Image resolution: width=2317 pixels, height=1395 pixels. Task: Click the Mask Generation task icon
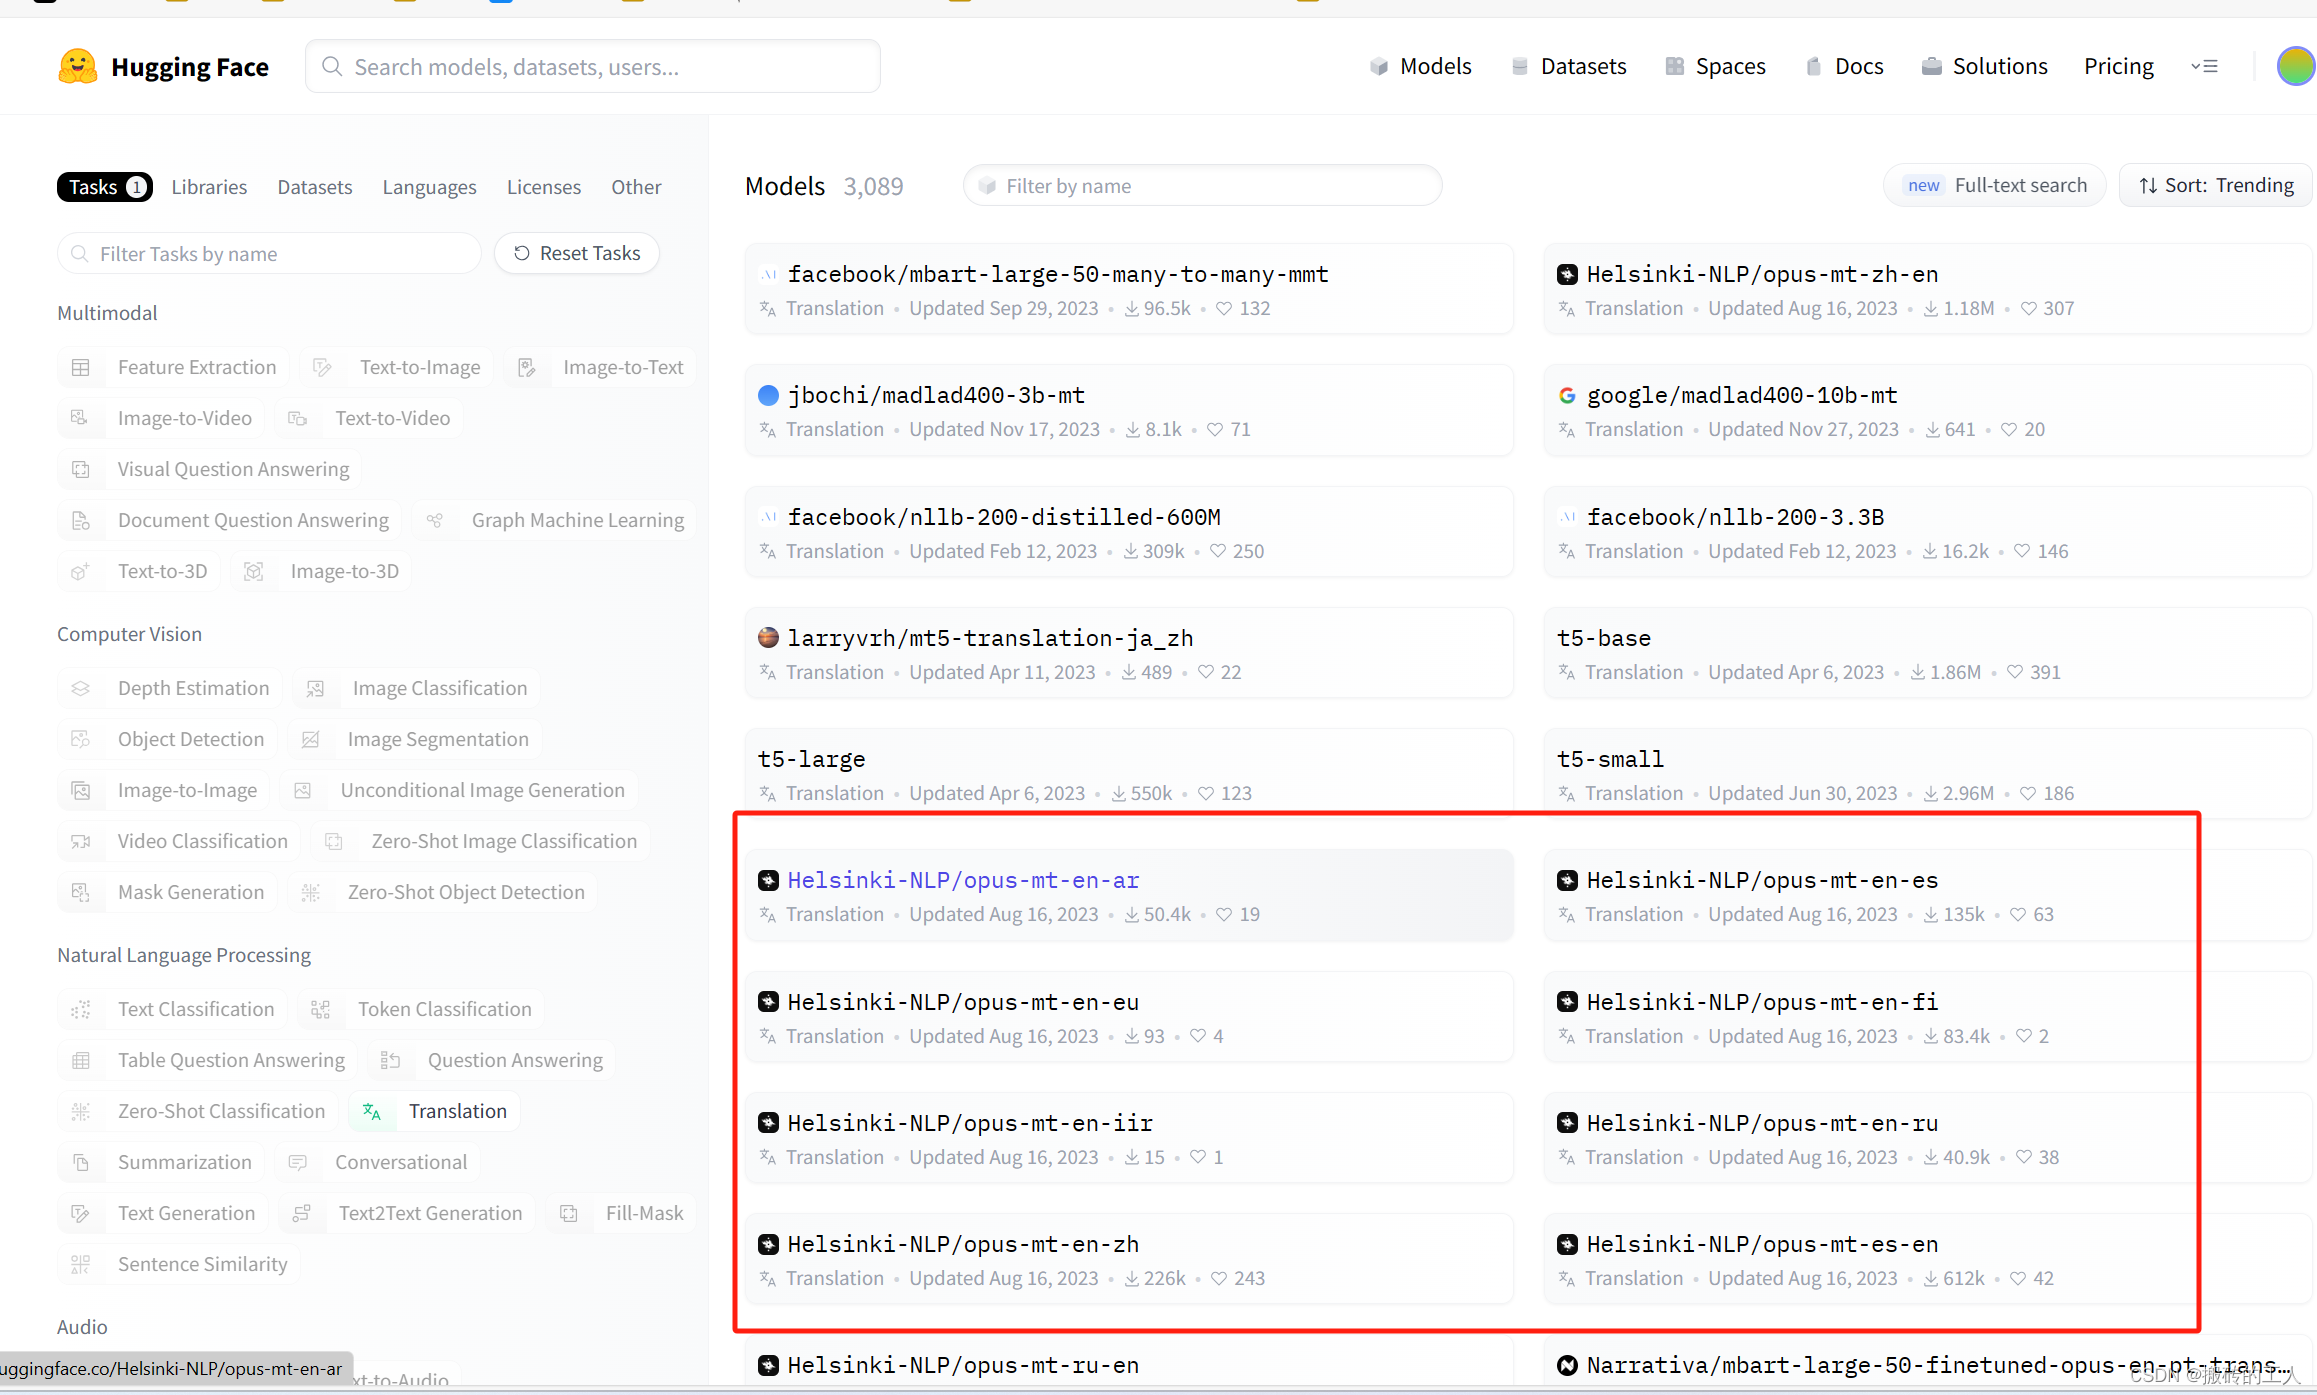[81, 893]
